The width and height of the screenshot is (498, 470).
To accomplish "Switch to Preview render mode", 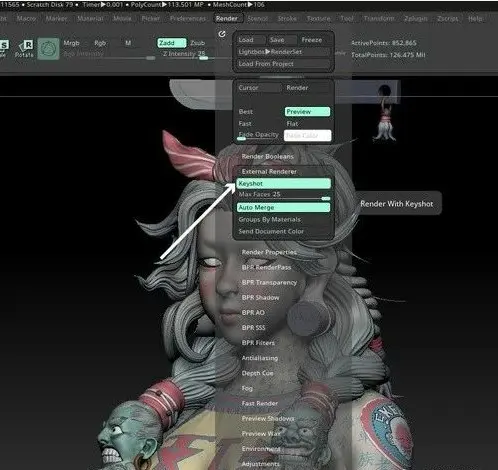I will tap(307, 112).
